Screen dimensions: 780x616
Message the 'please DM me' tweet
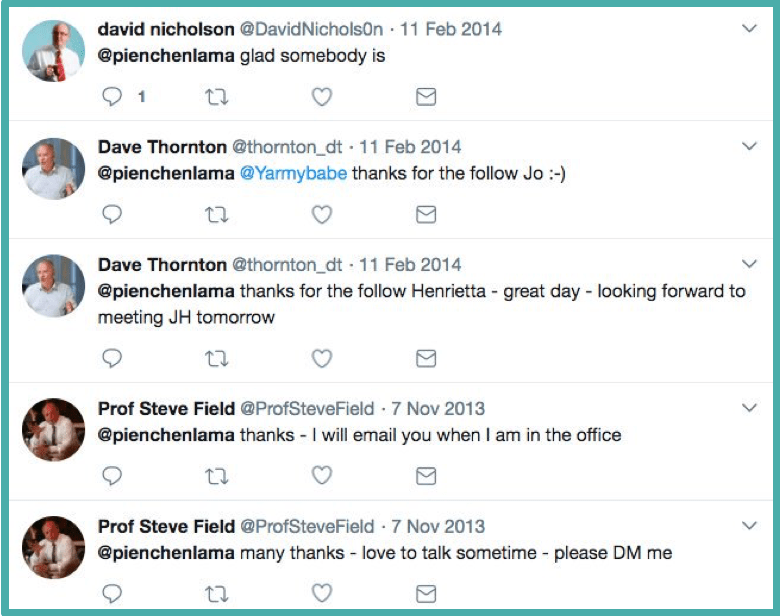[425, 594]
